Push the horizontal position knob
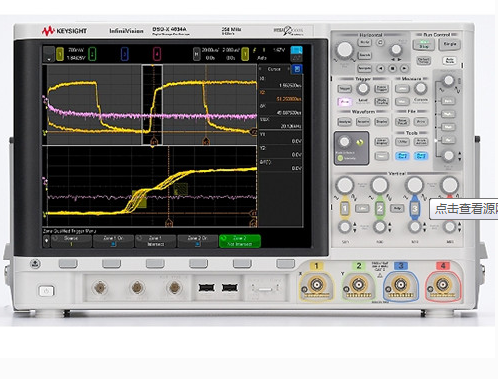 (x=396, y=50)
